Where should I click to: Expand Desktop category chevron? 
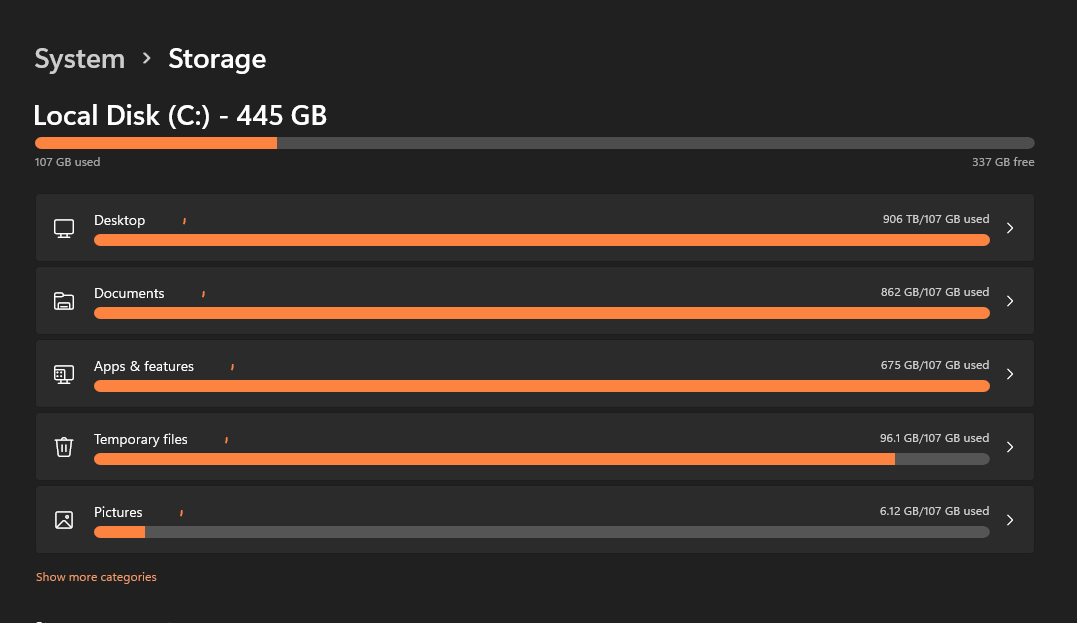1010,228
